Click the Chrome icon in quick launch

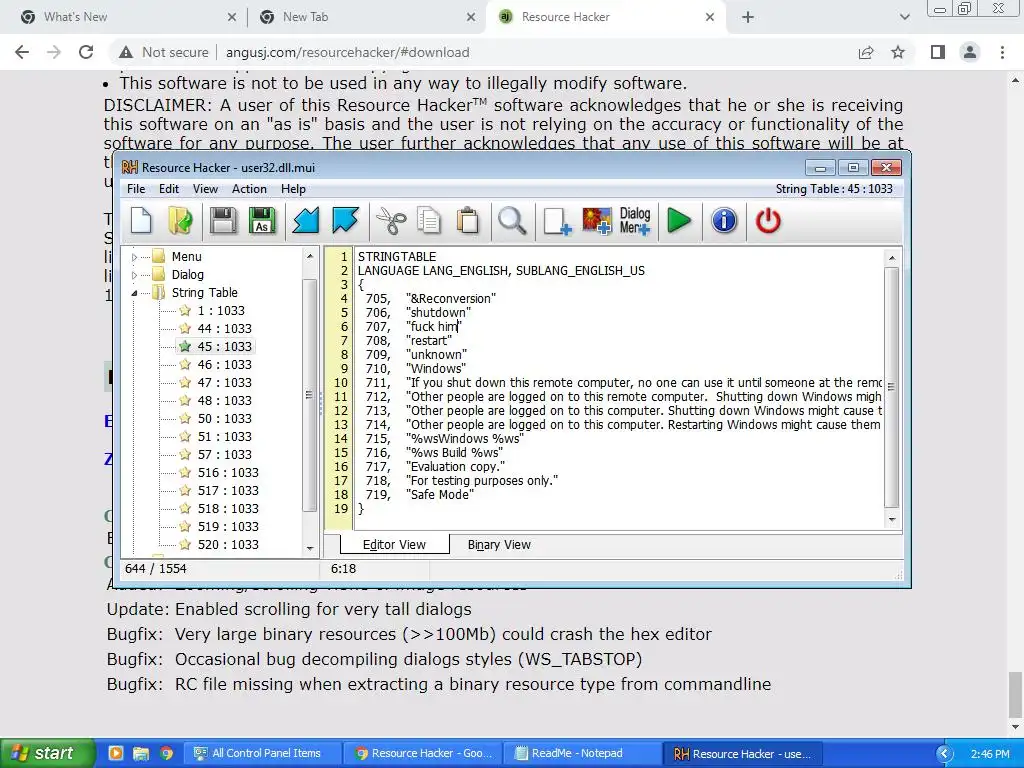tap(167, 754)
